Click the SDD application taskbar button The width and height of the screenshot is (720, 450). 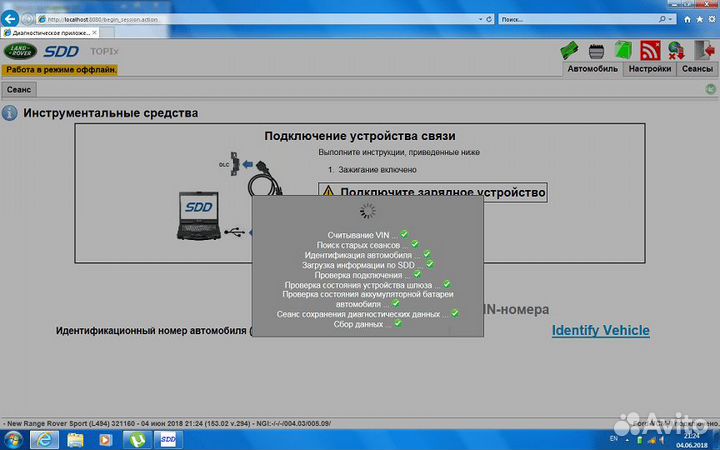point(168,440)
